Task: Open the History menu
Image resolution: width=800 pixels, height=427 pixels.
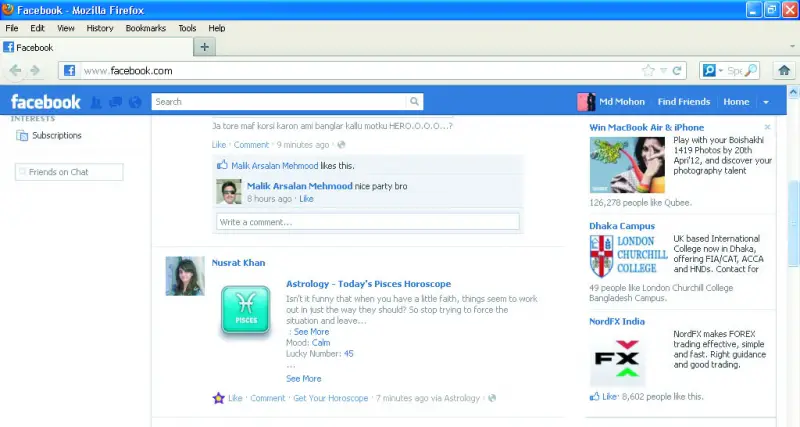Action: click(x=100, y=28)
